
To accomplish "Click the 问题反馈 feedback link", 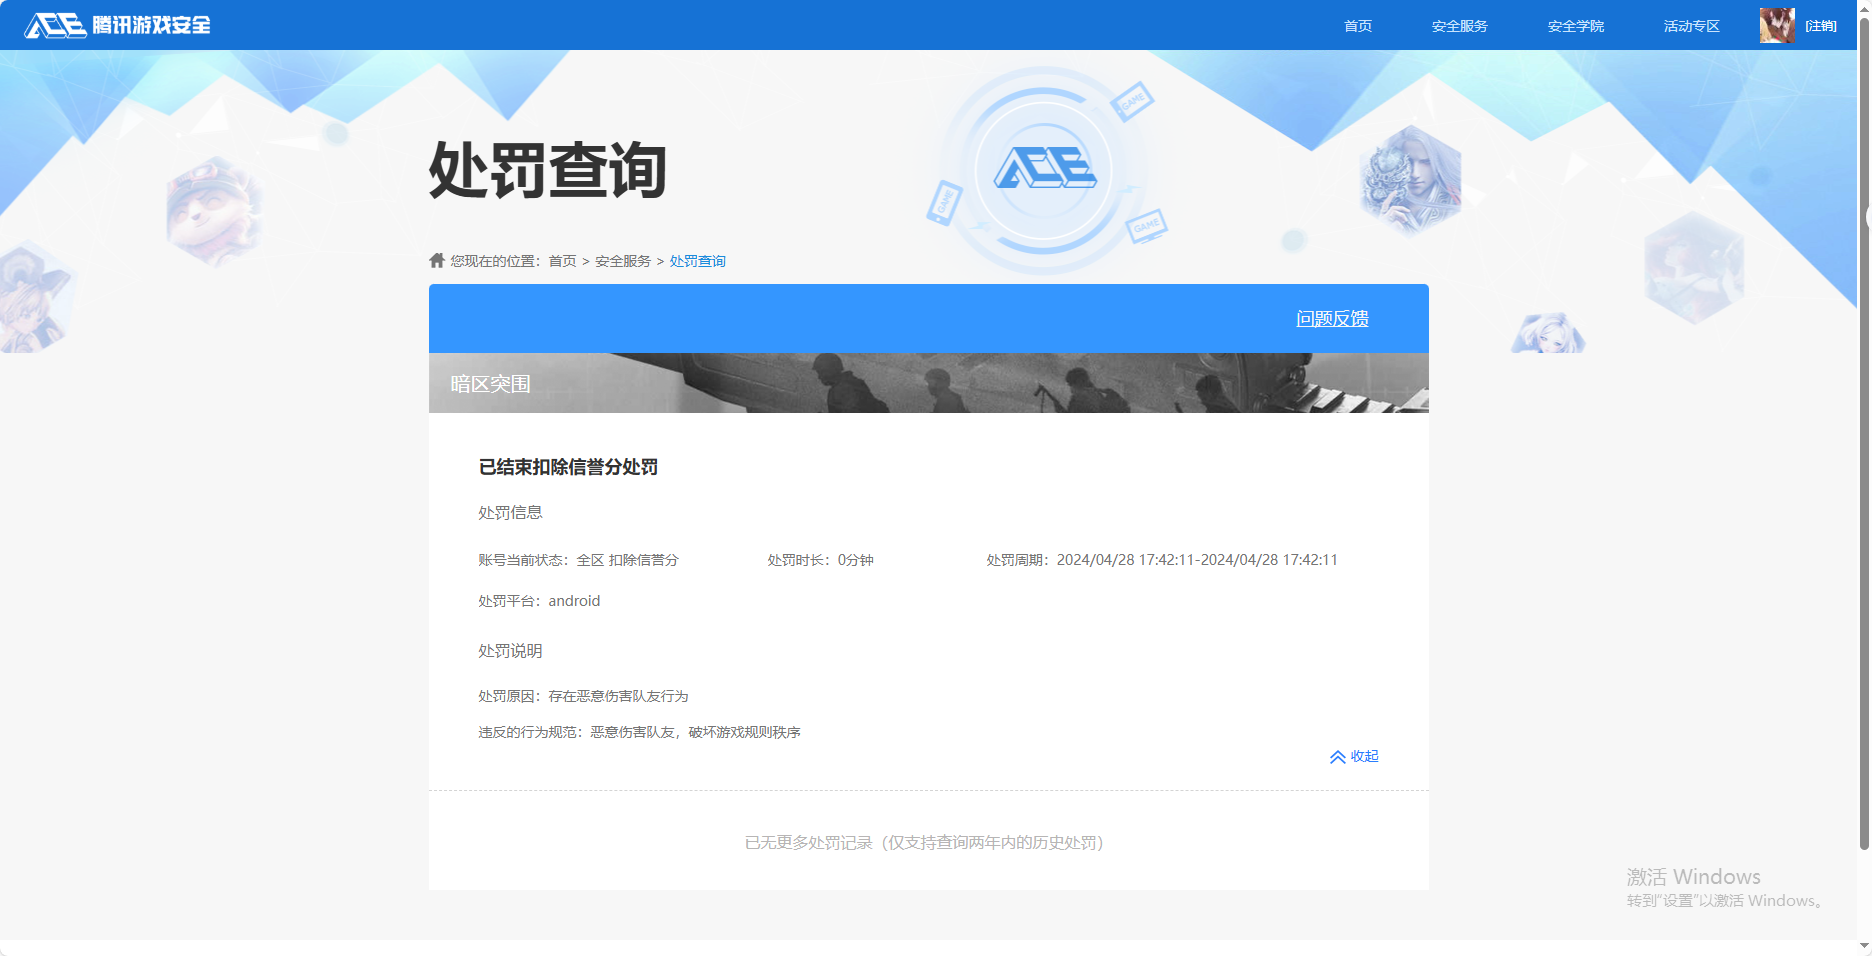I will (1333, 318).
